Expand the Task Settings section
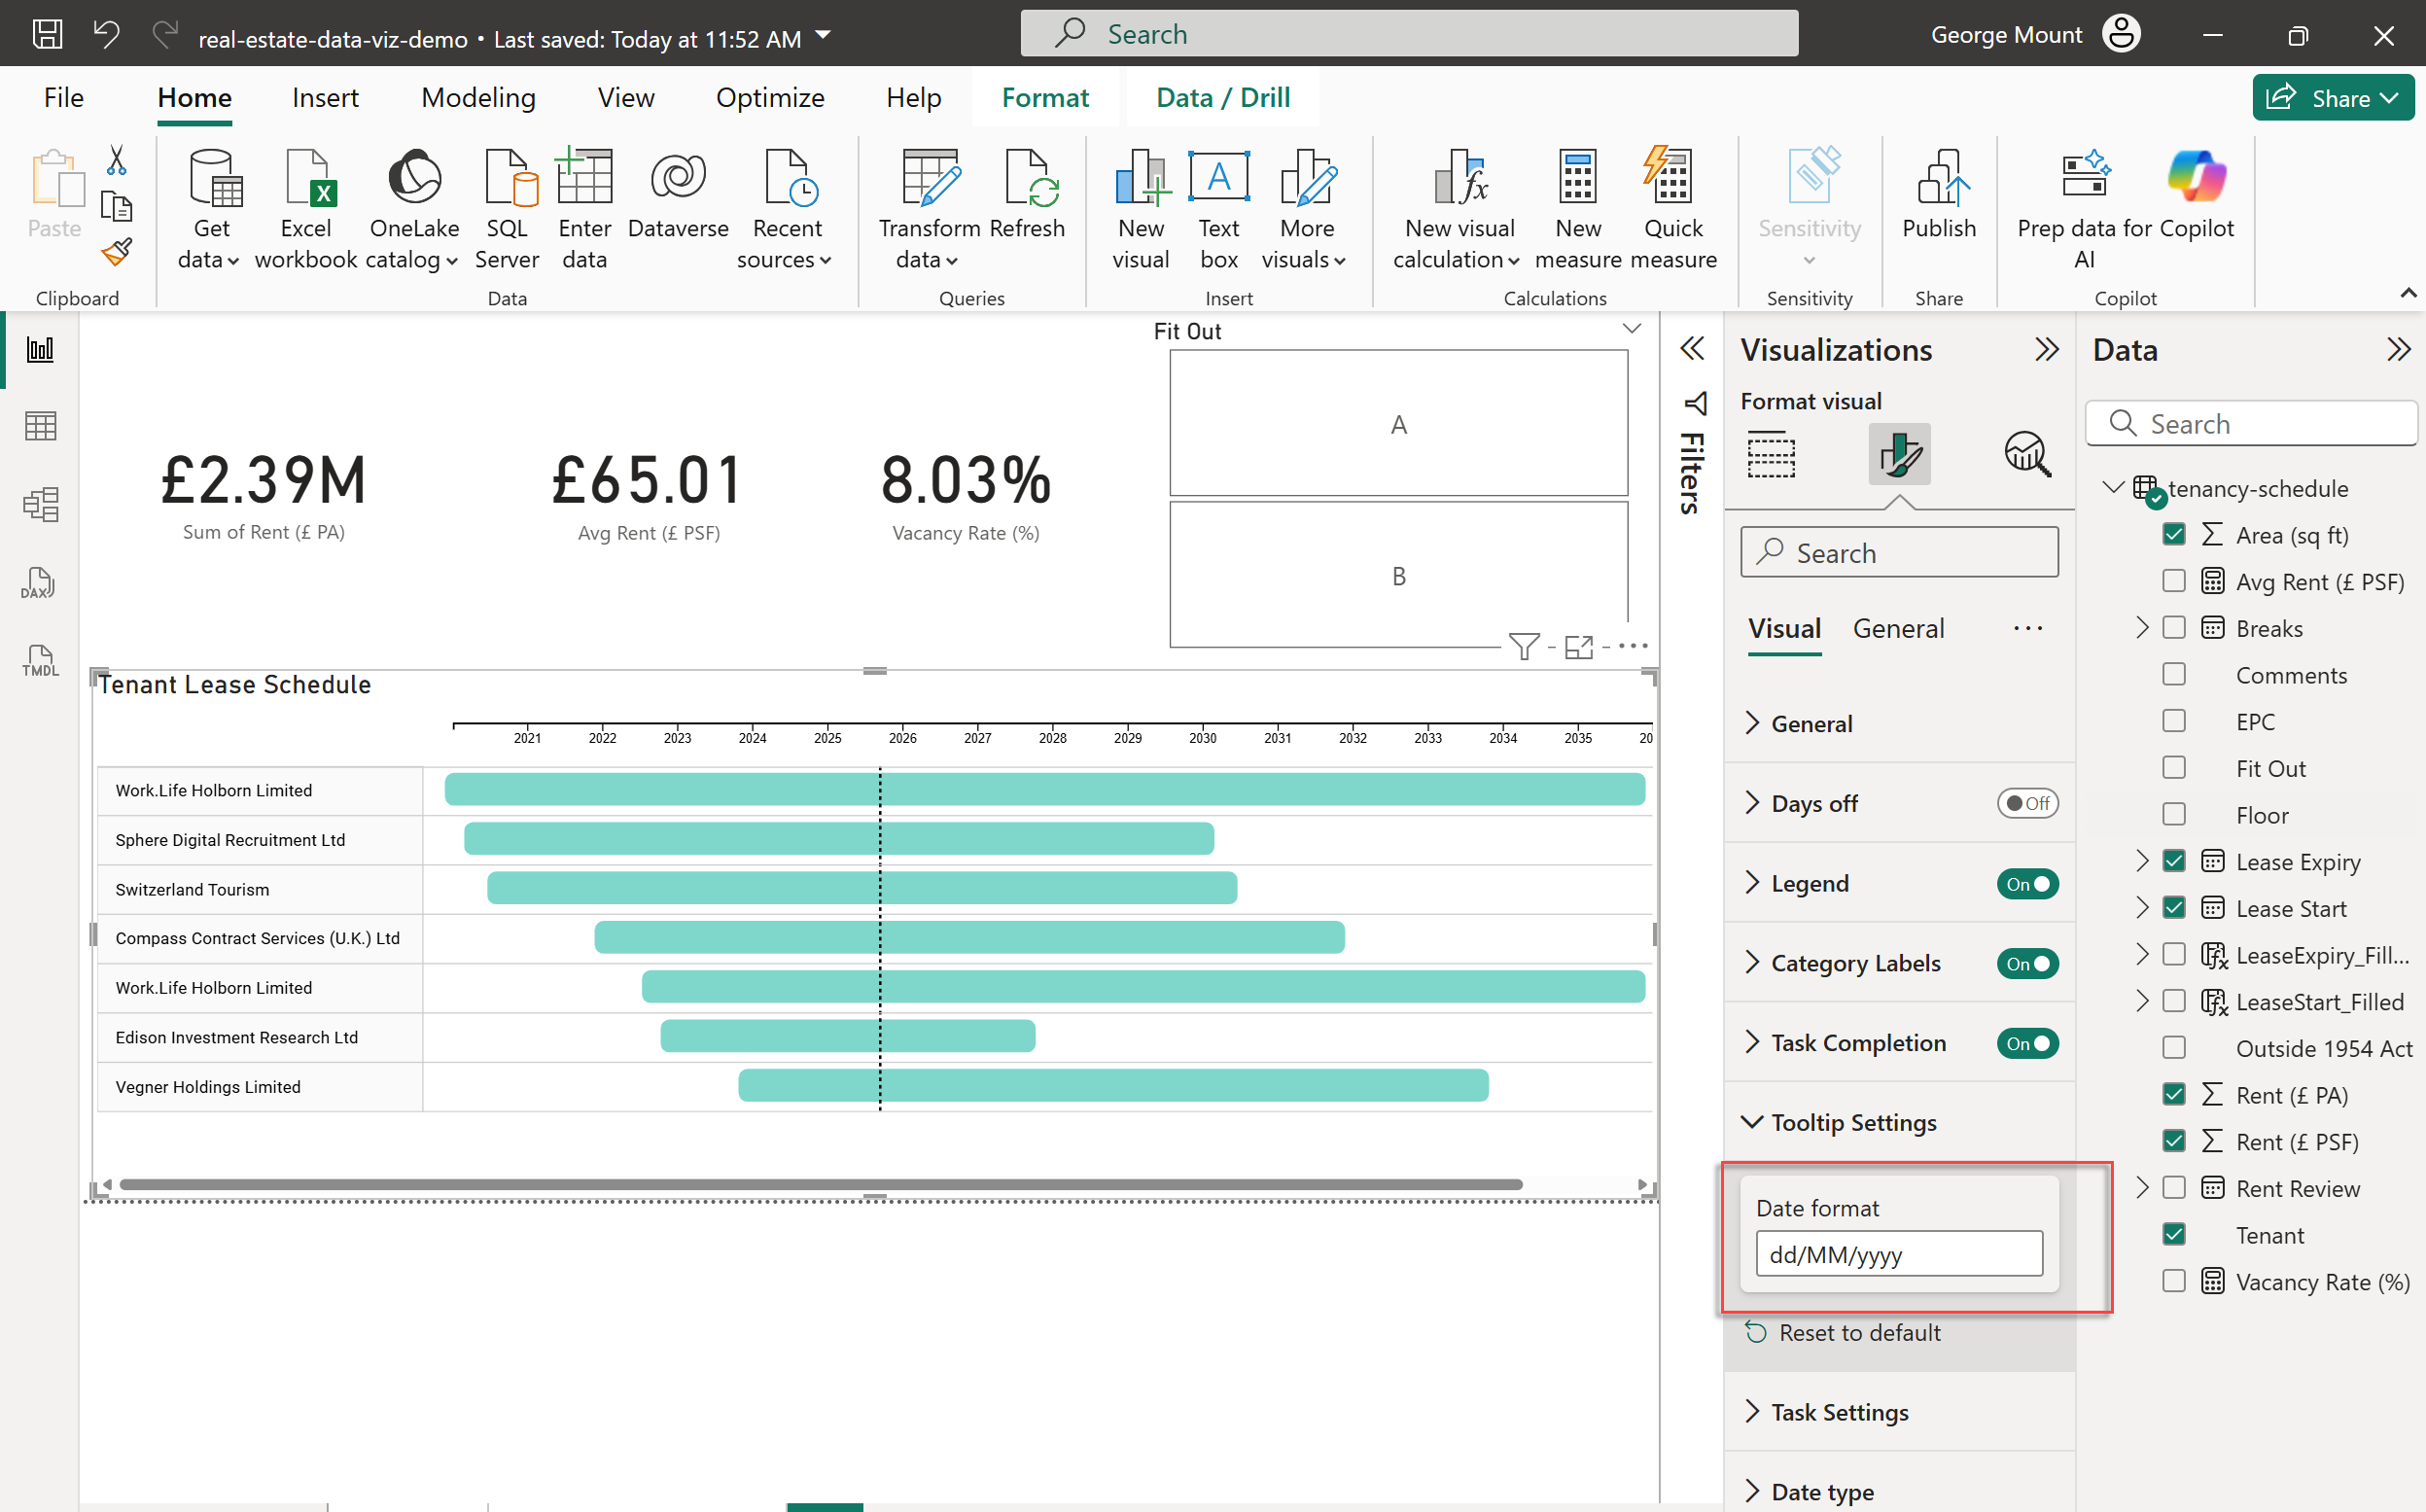Screen dimensions: 2426x1512 (1838, 1412)
